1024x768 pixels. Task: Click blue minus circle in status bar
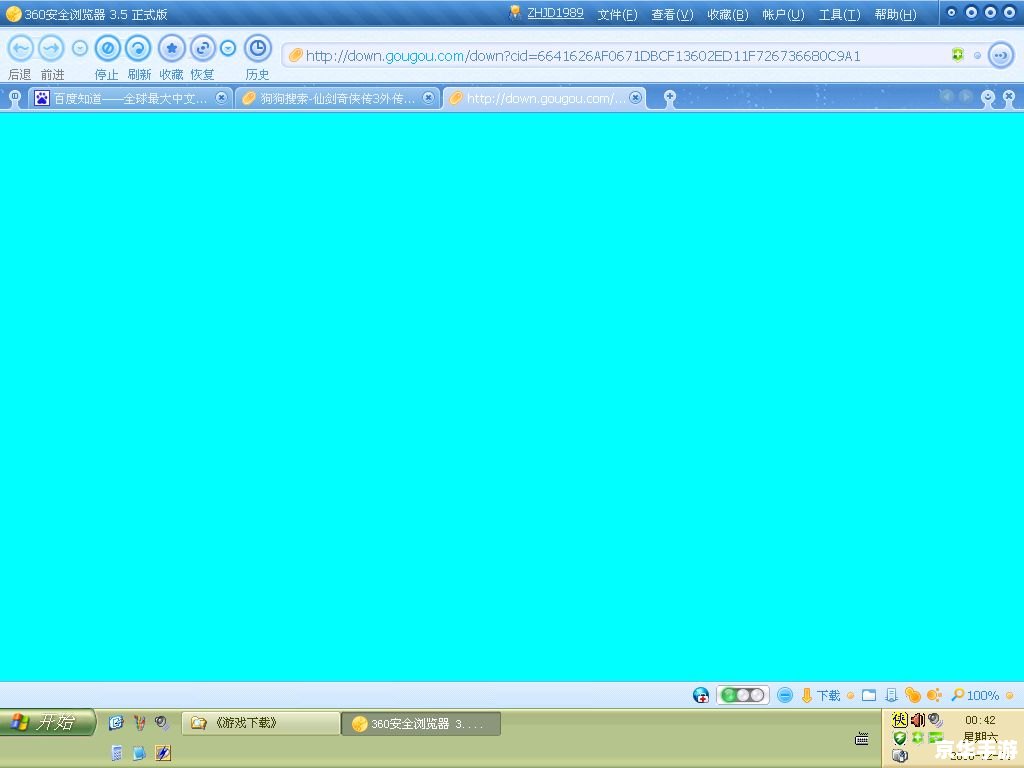pyautogui.click(x=785, y=696)
